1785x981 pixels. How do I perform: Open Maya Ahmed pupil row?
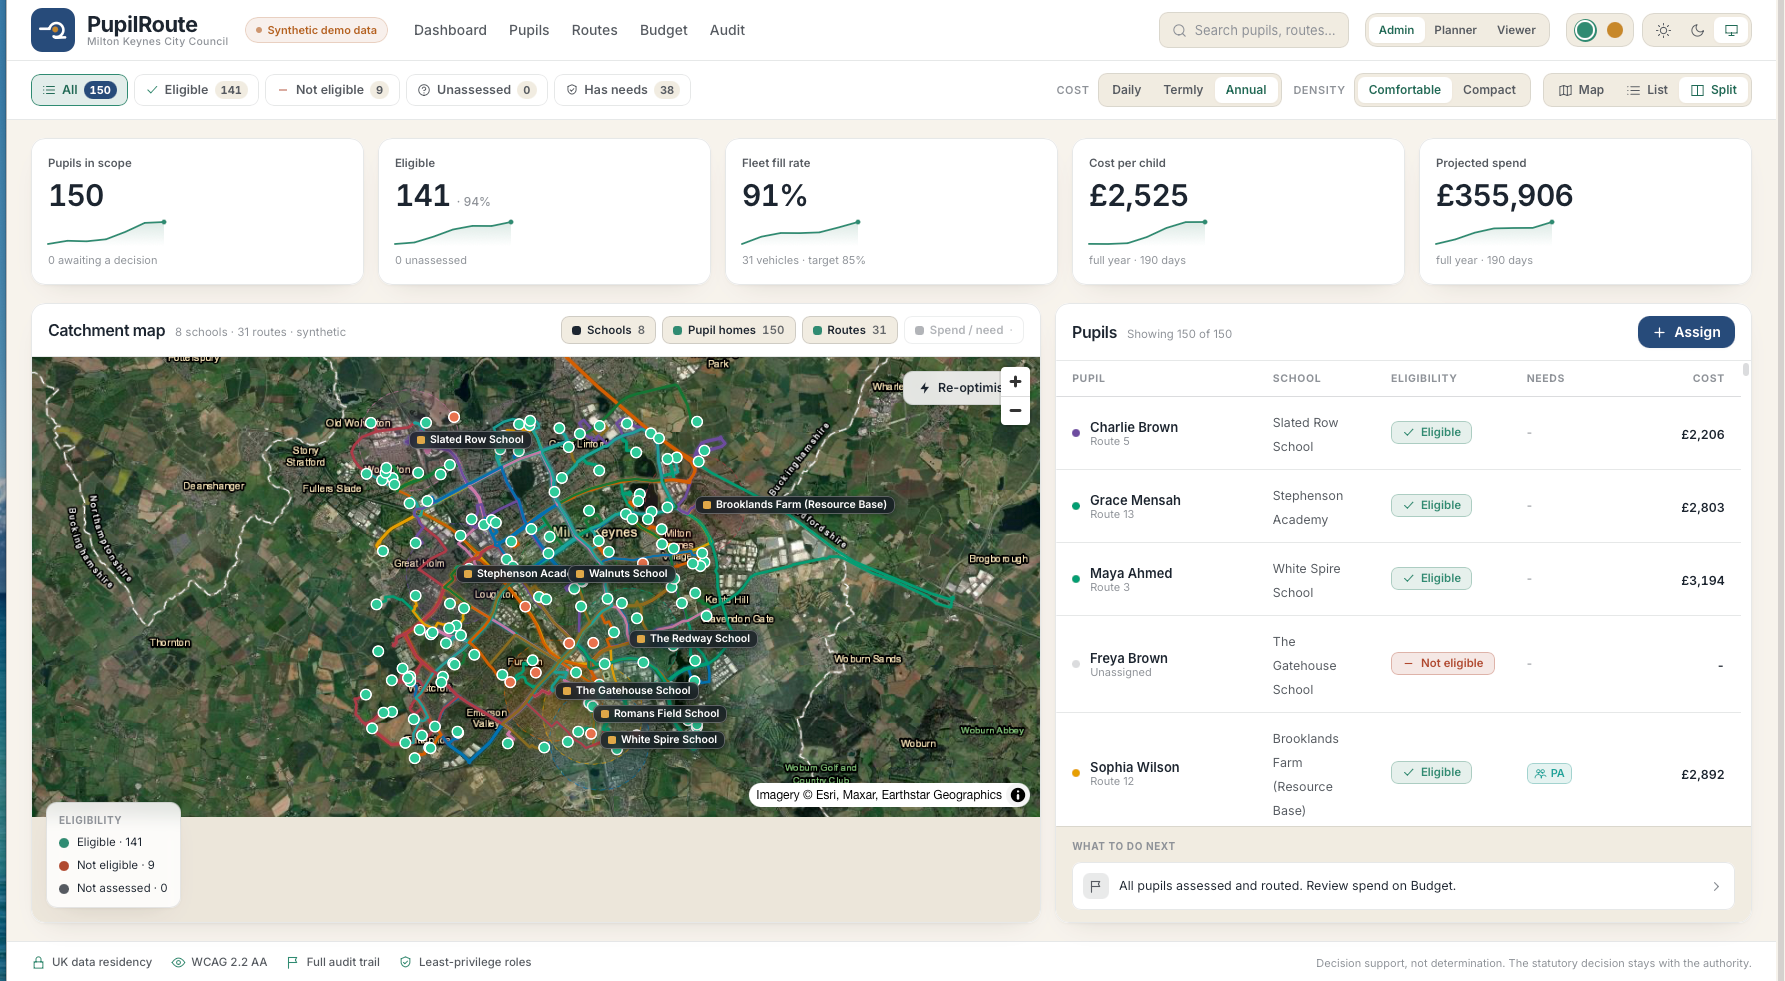(1398, 579)
